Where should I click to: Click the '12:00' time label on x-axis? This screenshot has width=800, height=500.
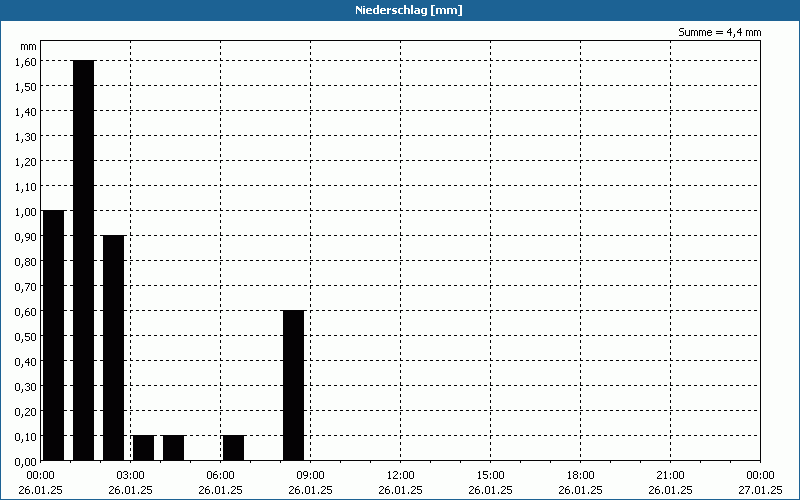(401, 475)
